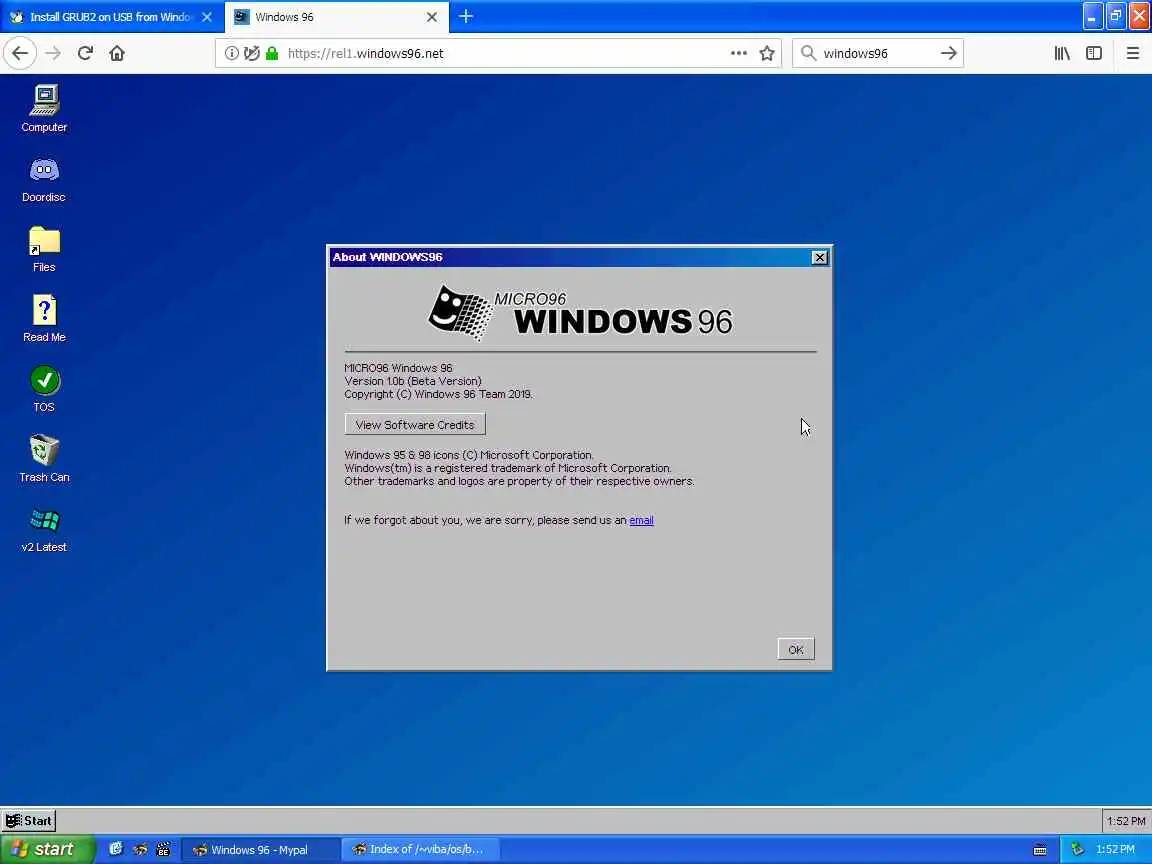Reload the current page
This screenshot has height=864, width=1152.
pyautogui.click(x=85, y=53)
